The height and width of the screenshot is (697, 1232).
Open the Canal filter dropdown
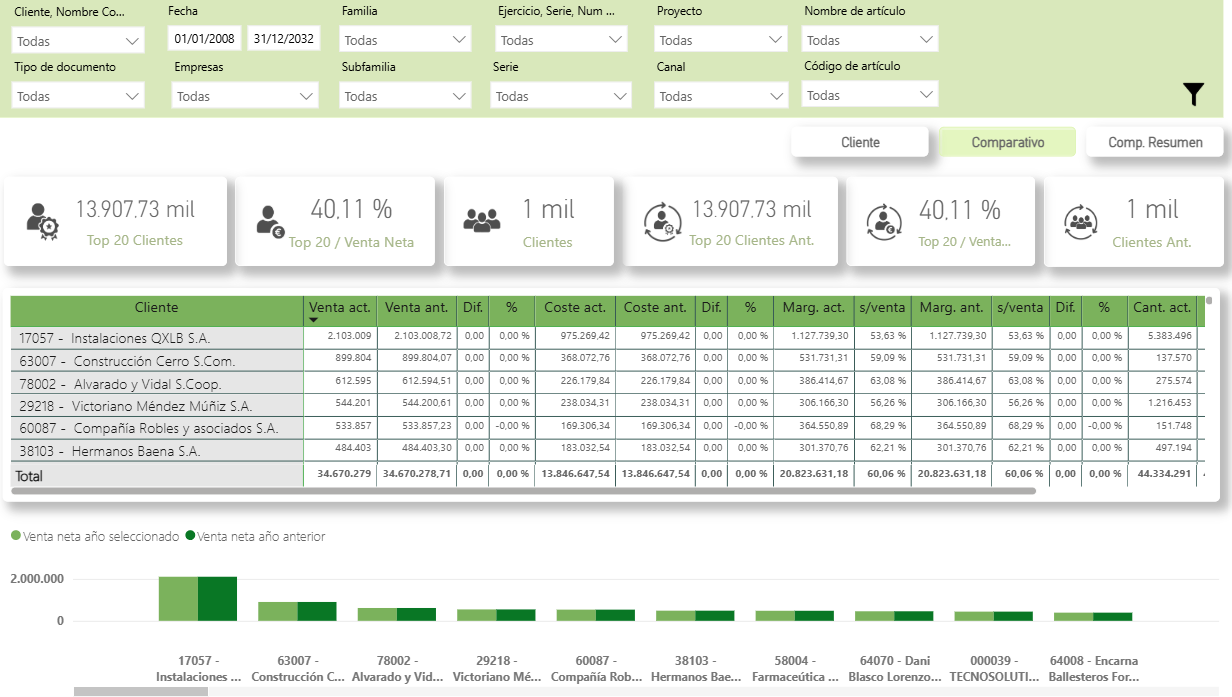[721, 96]
